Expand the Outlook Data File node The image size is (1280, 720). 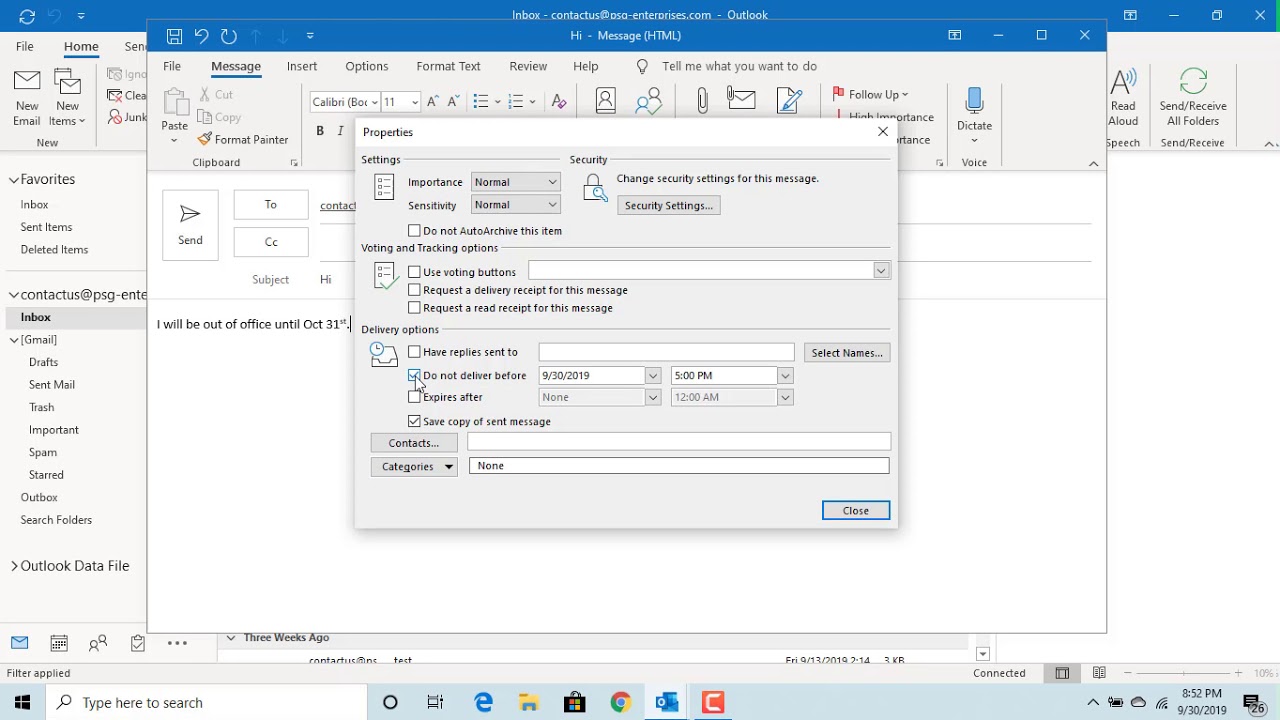pos(14,566)
